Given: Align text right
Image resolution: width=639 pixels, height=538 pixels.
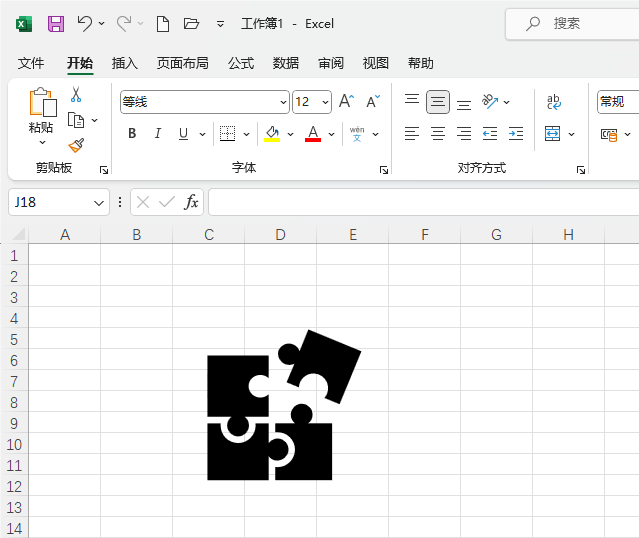Looking at the screenshot, I should coord(464,134).
